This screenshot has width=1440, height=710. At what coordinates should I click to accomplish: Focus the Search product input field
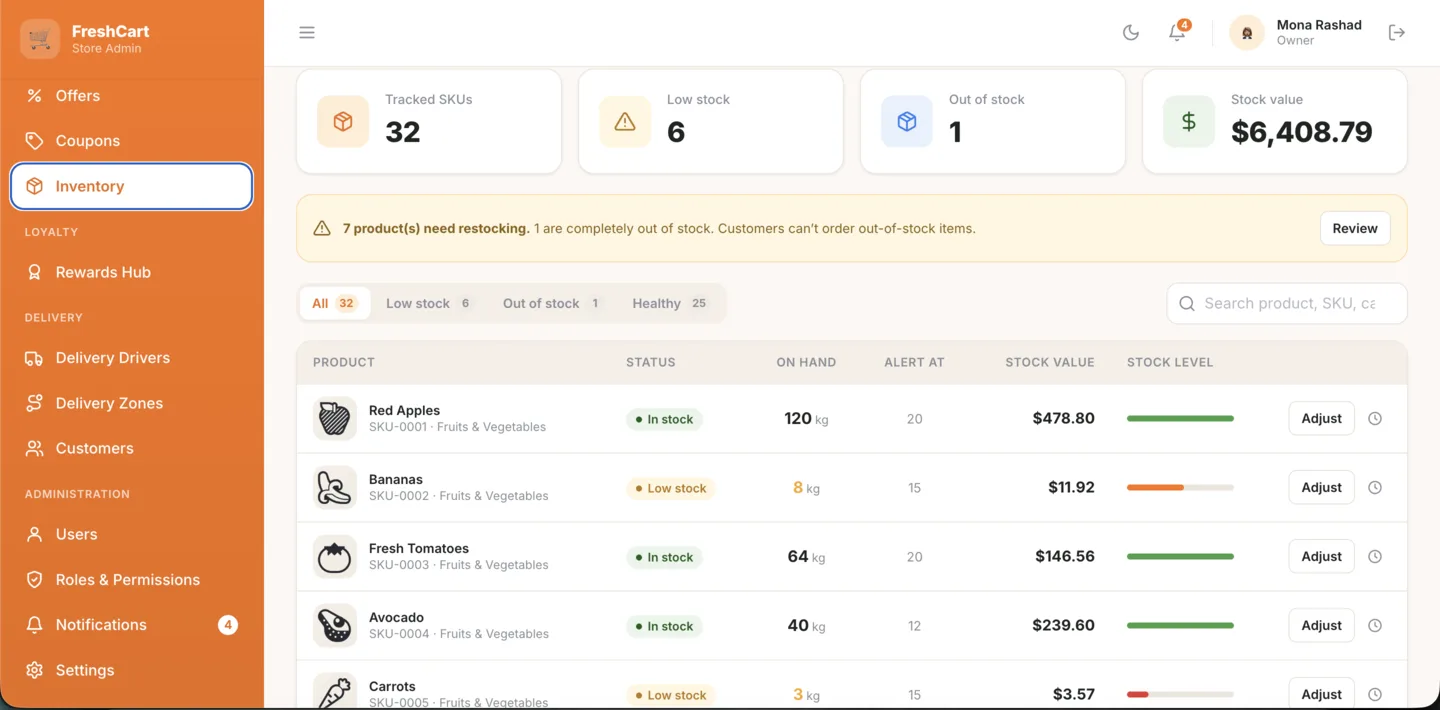coord(1287,303)
